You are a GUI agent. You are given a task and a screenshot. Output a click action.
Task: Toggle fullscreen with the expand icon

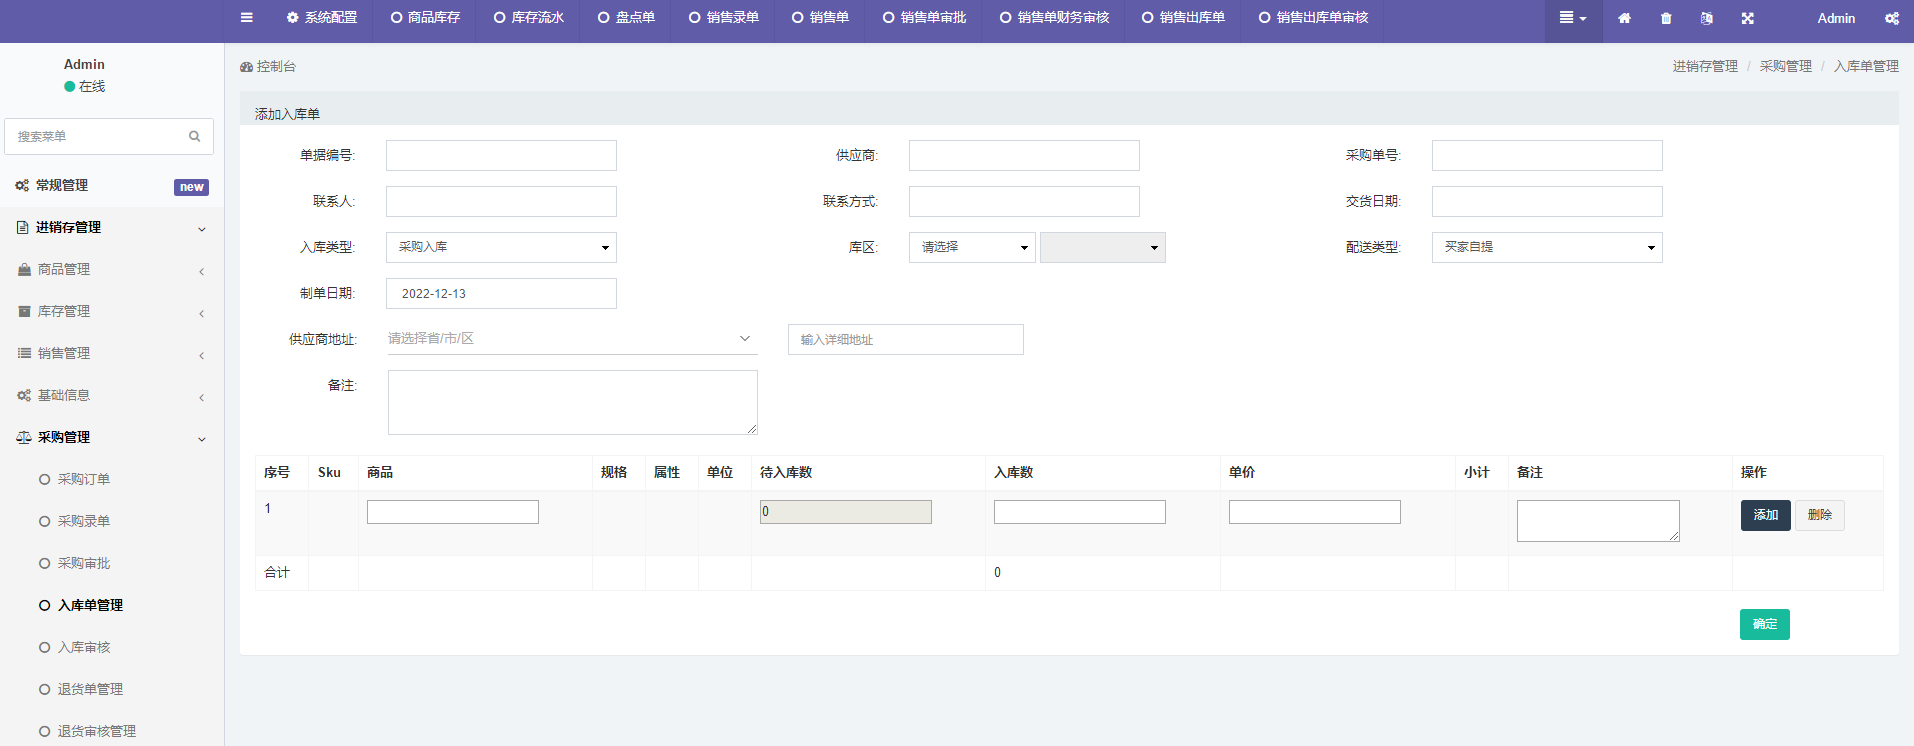coord(1748,18)
